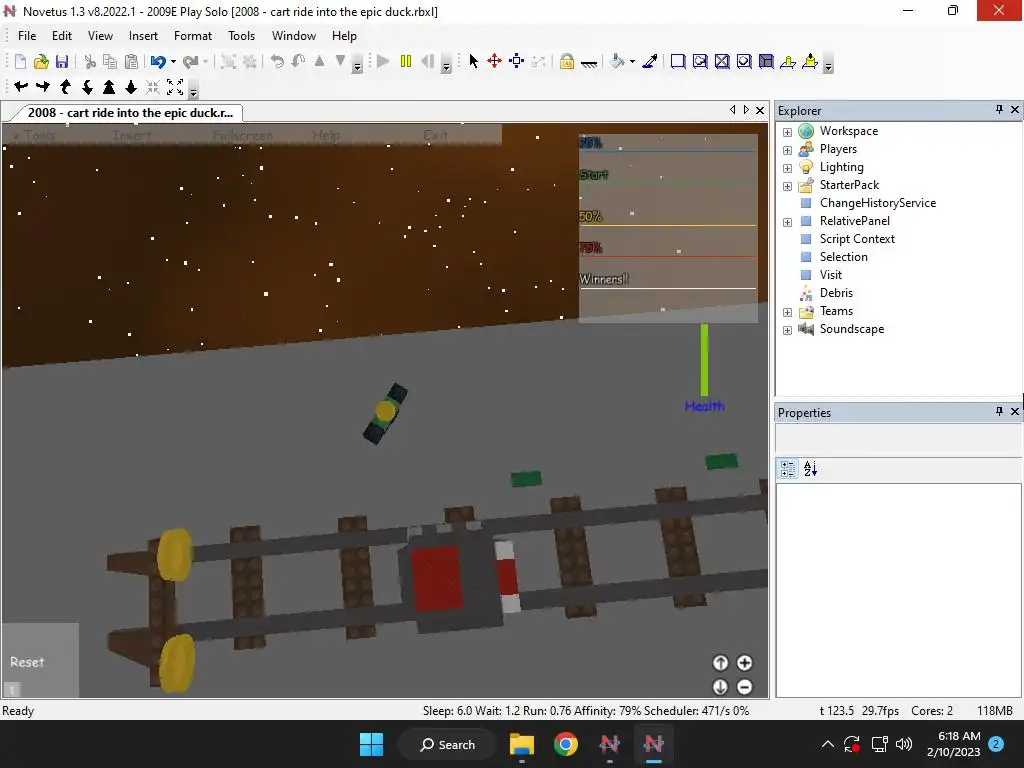Click the Run play triangle button
Image resolution: width=1024 pixels, height=768 pixels.
tap(383, 61)
